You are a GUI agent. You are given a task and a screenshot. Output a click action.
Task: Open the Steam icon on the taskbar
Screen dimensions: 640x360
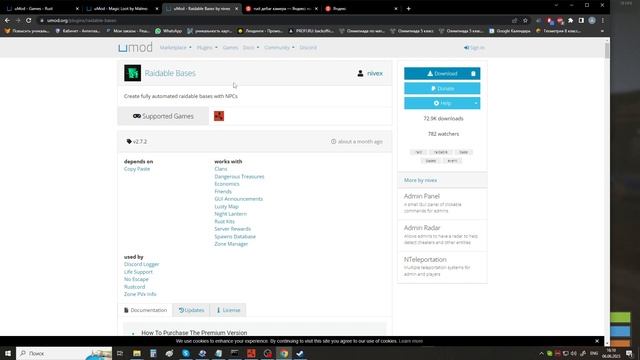pyautogui.click(x=300, y=353)
